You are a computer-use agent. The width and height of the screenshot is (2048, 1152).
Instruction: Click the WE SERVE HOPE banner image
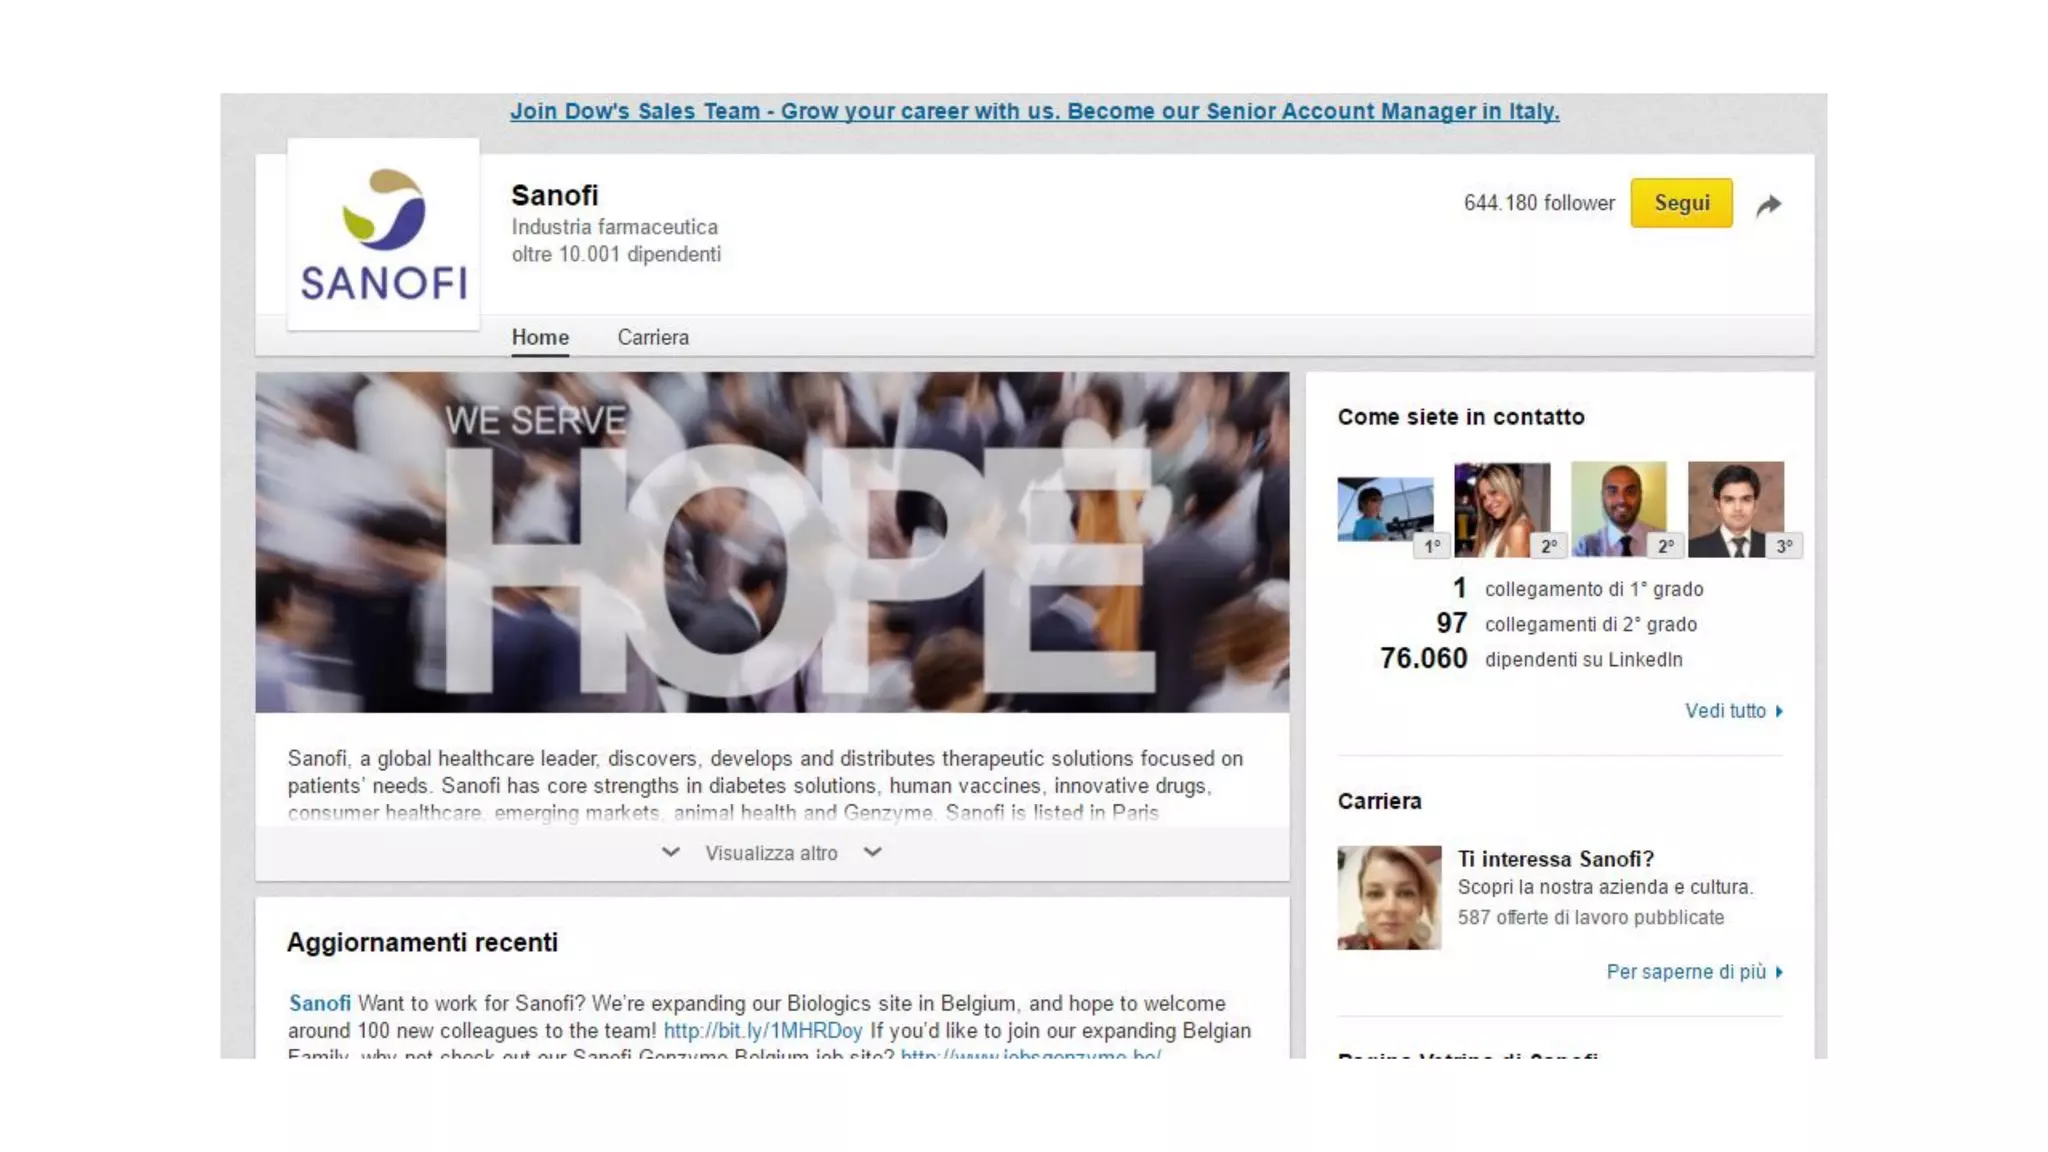click(772, 543)
